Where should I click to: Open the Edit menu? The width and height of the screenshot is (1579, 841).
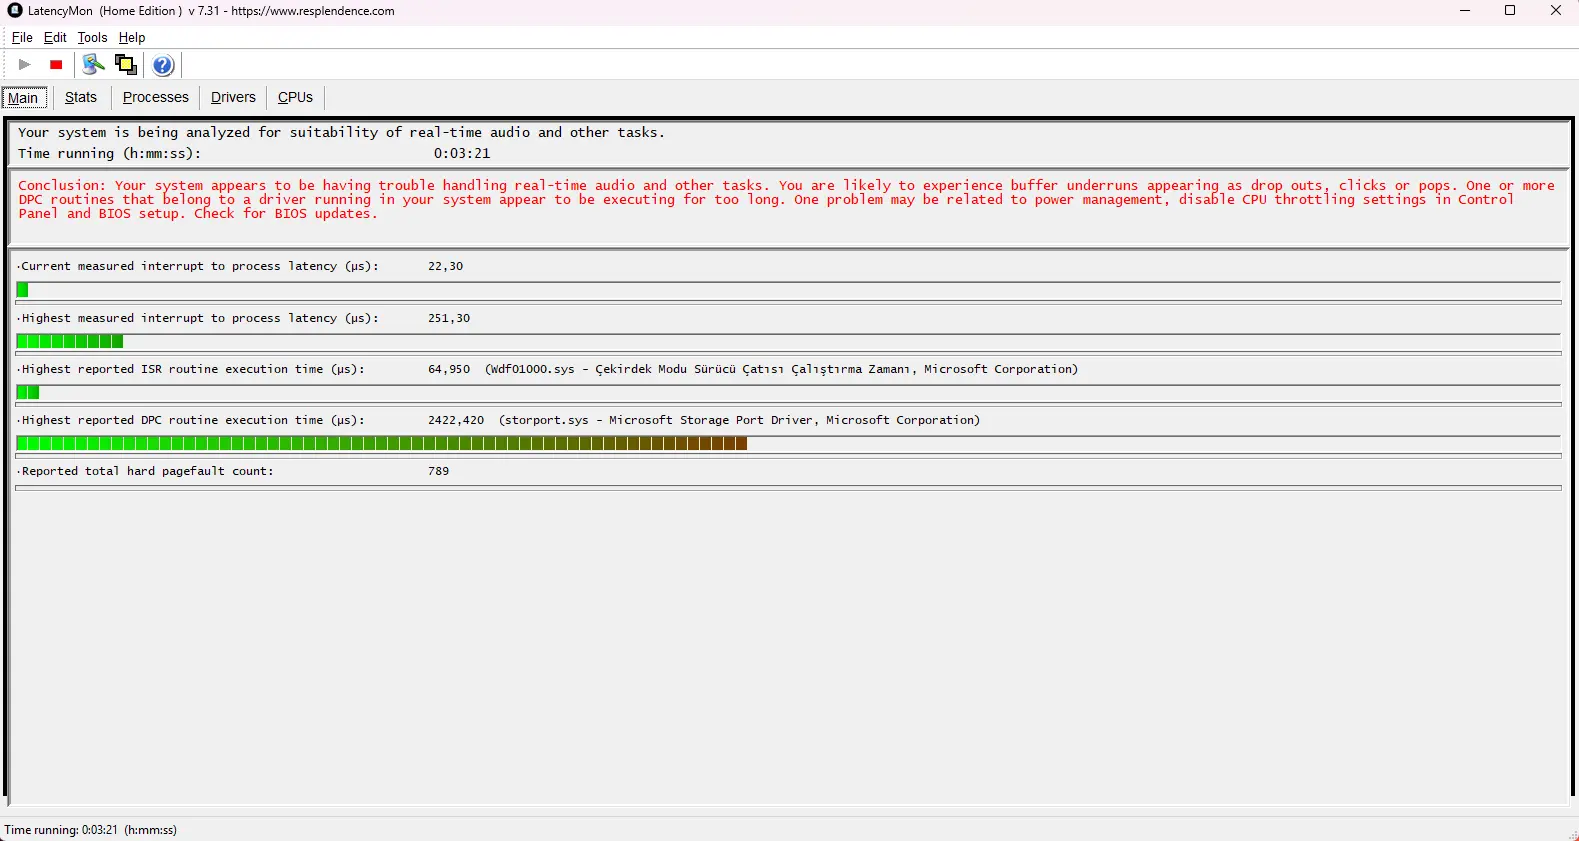55,37
